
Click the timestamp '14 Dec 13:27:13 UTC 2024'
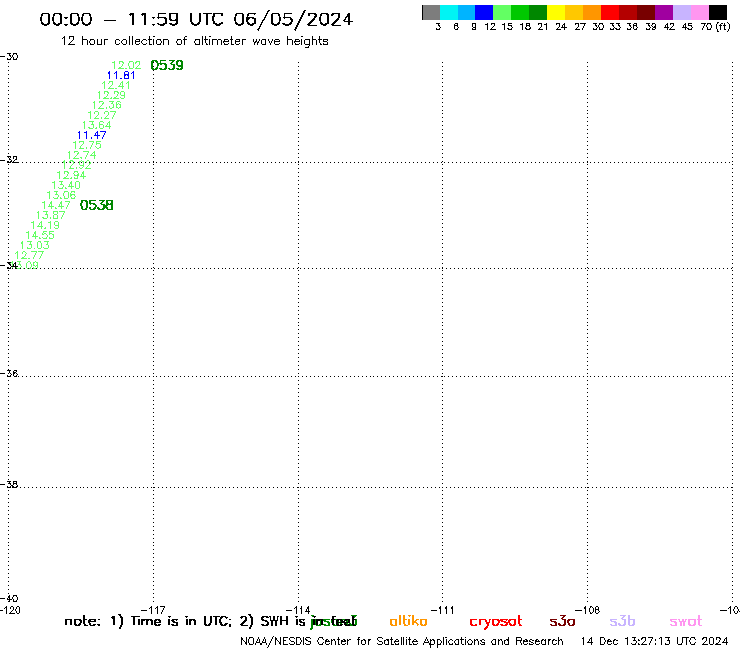click(655, 642)
